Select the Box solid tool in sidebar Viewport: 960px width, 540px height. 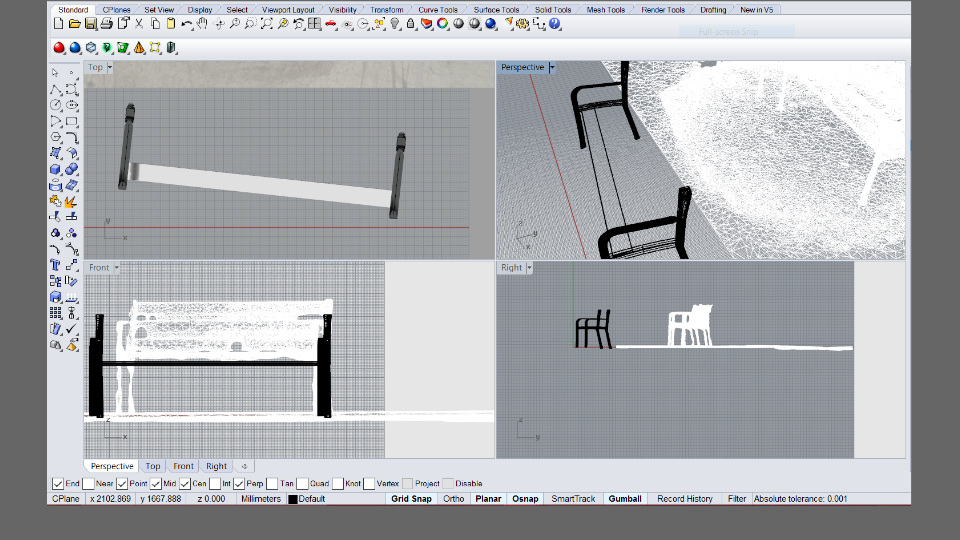[x=56, y=169]
